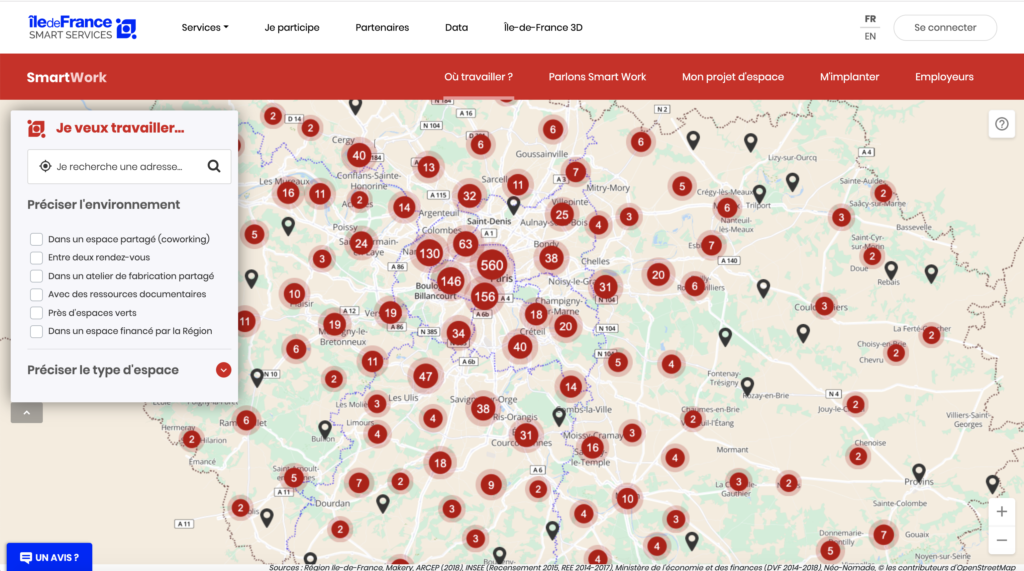Zoom out the map with minus button

1001,541
